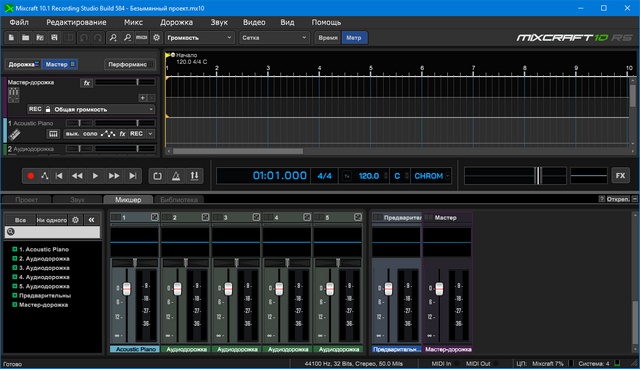Click the undo arrow icon
Image resolution: width=640 pixels, height=369 pixels.
pos(84,38)
